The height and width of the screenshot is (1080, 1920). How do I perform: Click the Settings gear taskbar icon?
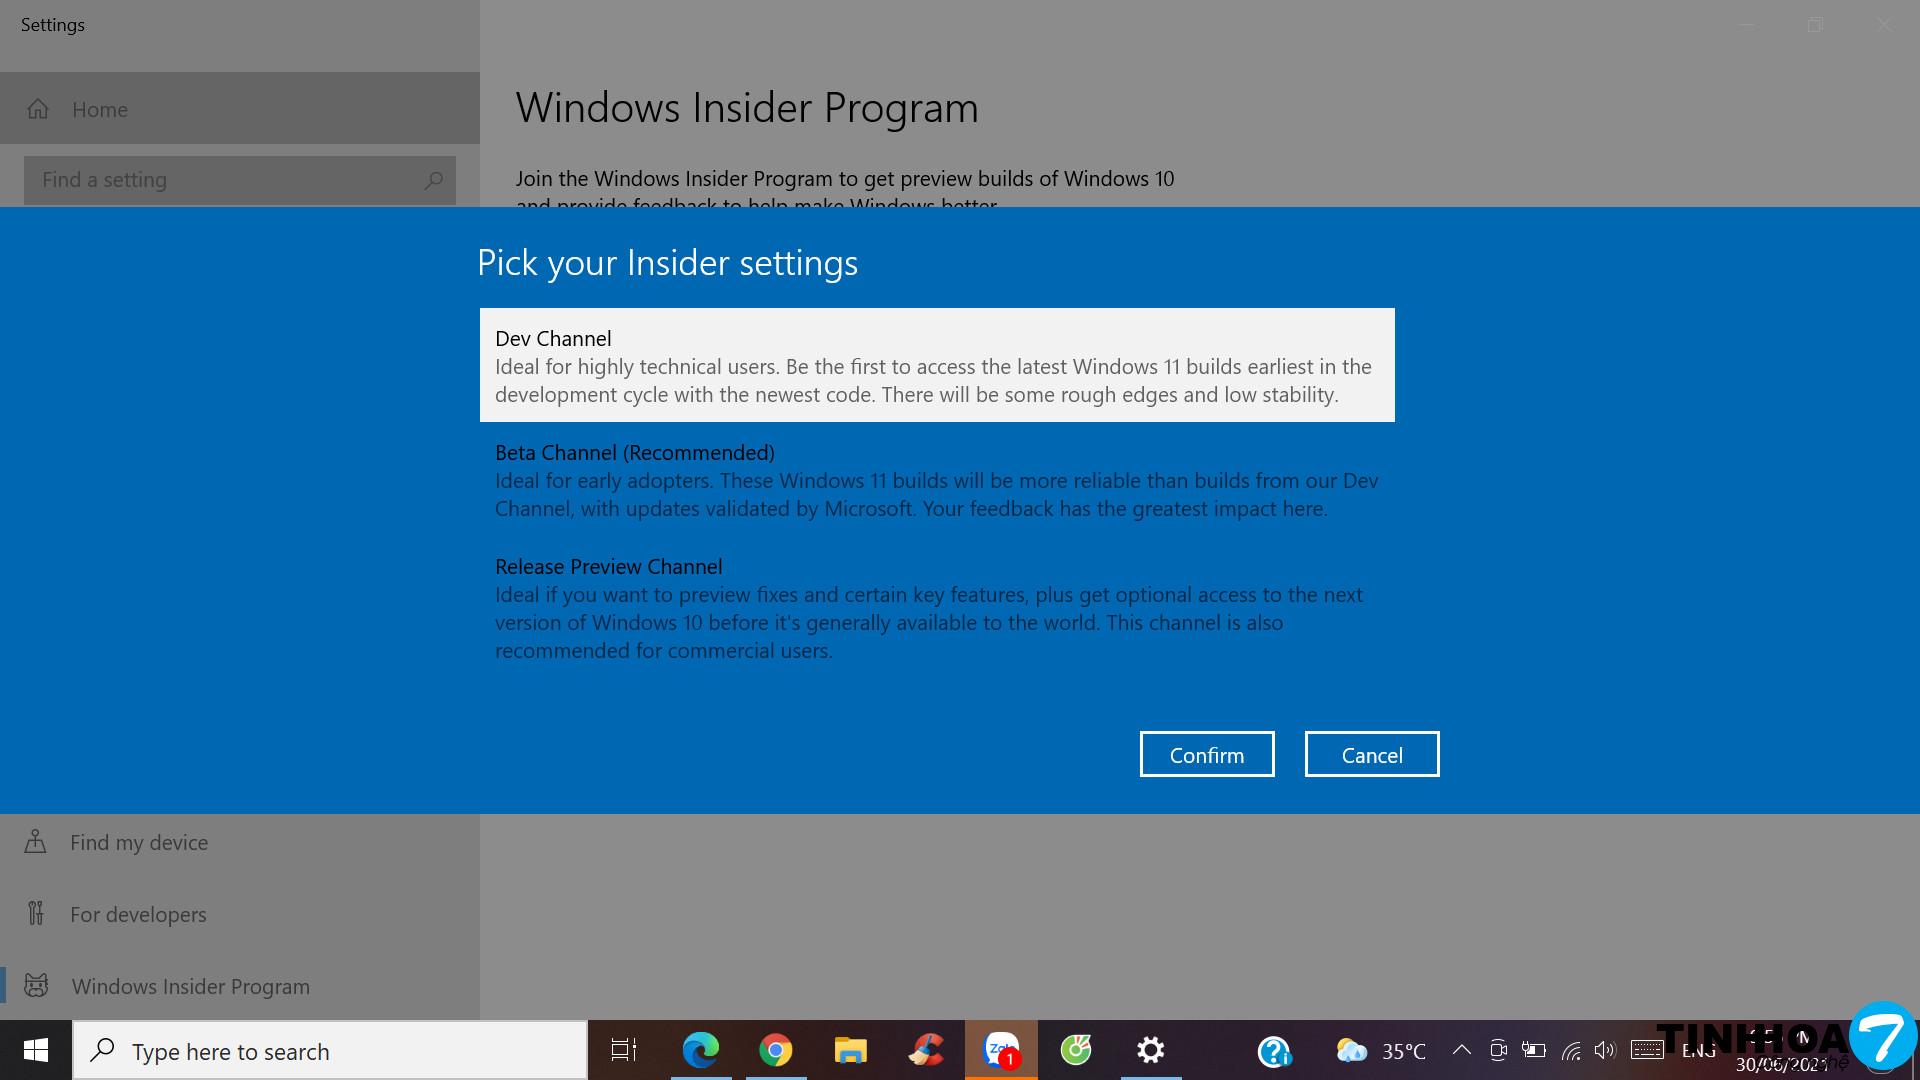(1151, 1050)
